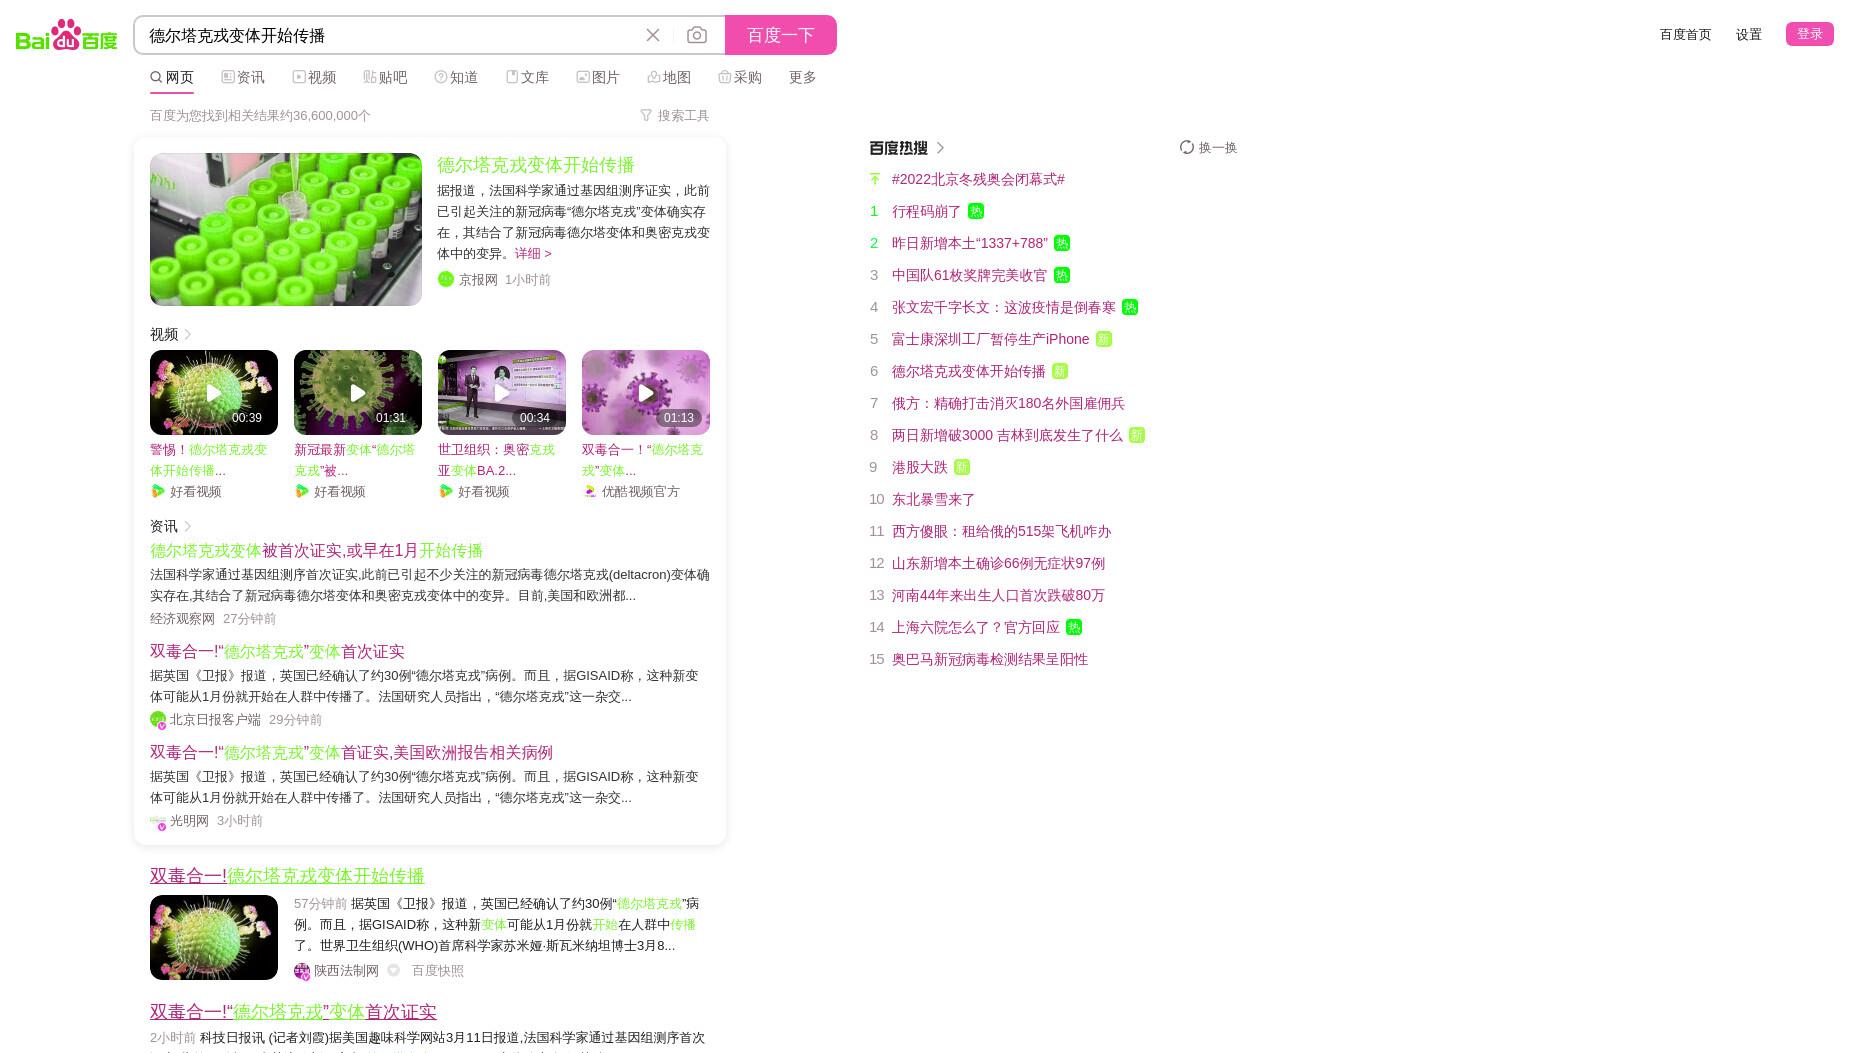
Task: Open hot search item 6 德尔塔克戎变体开始传播
Action: [969, 371]
